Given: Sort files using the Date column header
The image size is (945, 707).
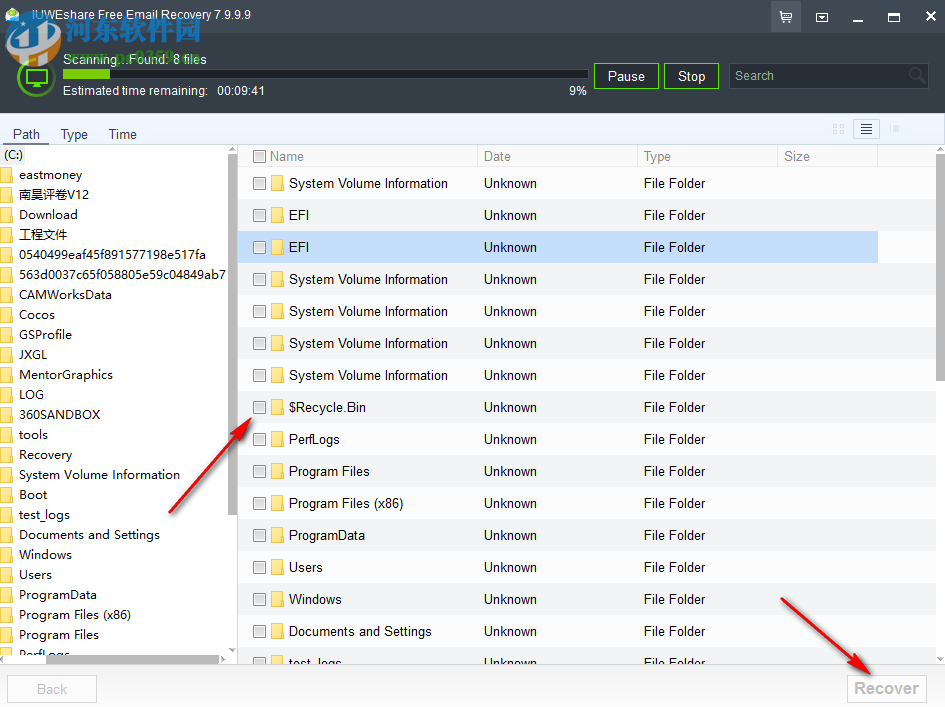Looking at the screenshot, I should [x=500, y=156].
